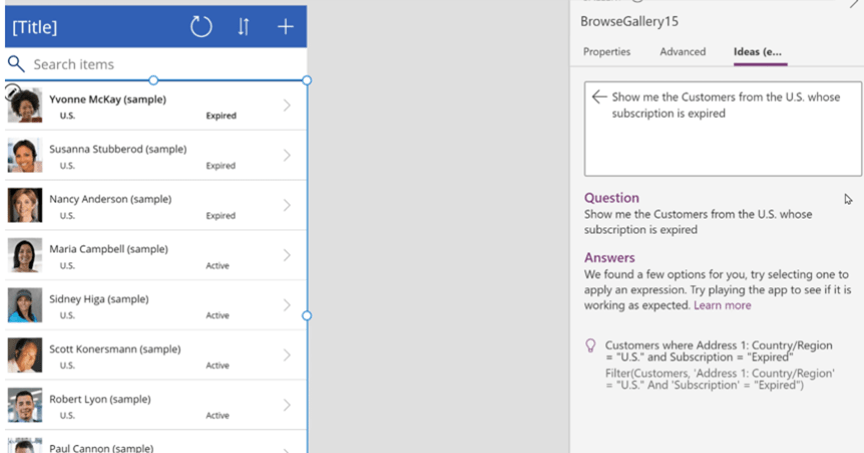Select the Ideas tab

[757, 52]
